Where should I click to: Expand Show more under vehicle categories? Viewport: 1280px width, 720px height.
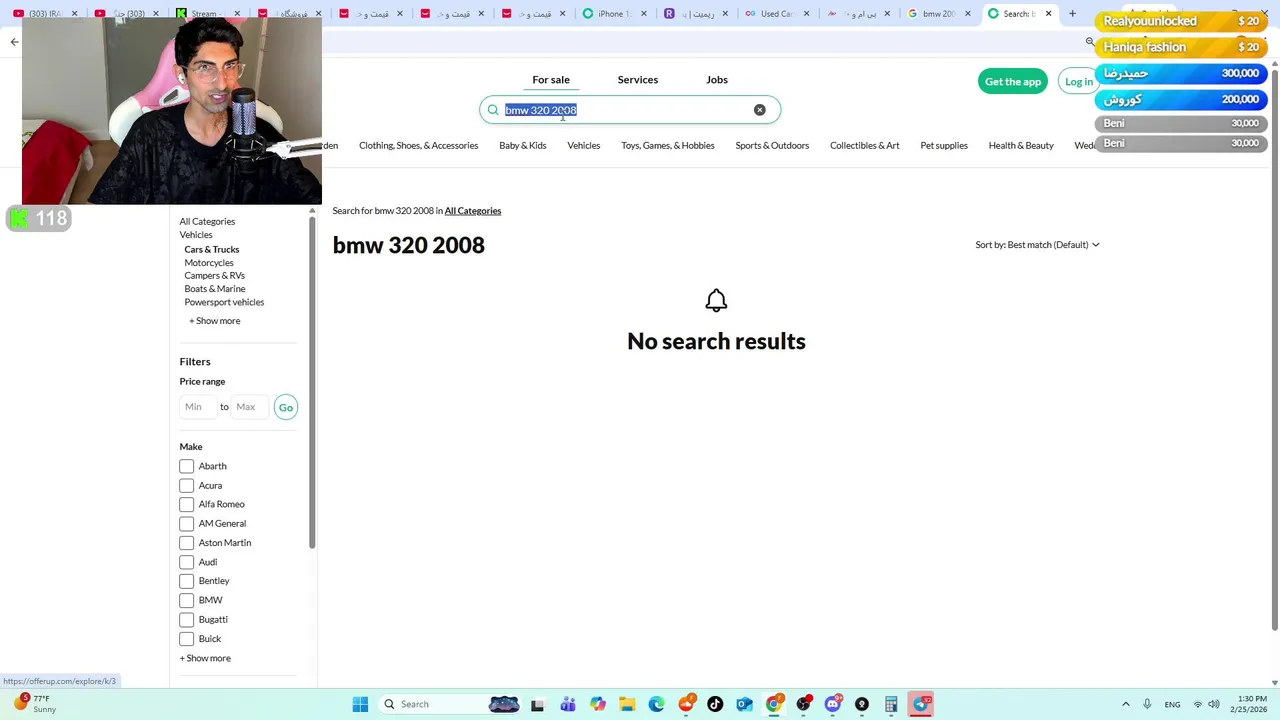click(215, 321)
